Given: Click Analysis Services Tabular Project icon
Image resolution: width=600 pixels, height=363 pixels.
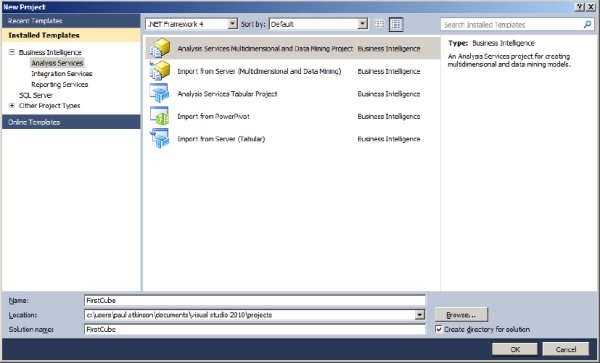Looking at the screenshot, I should point(160,93).
